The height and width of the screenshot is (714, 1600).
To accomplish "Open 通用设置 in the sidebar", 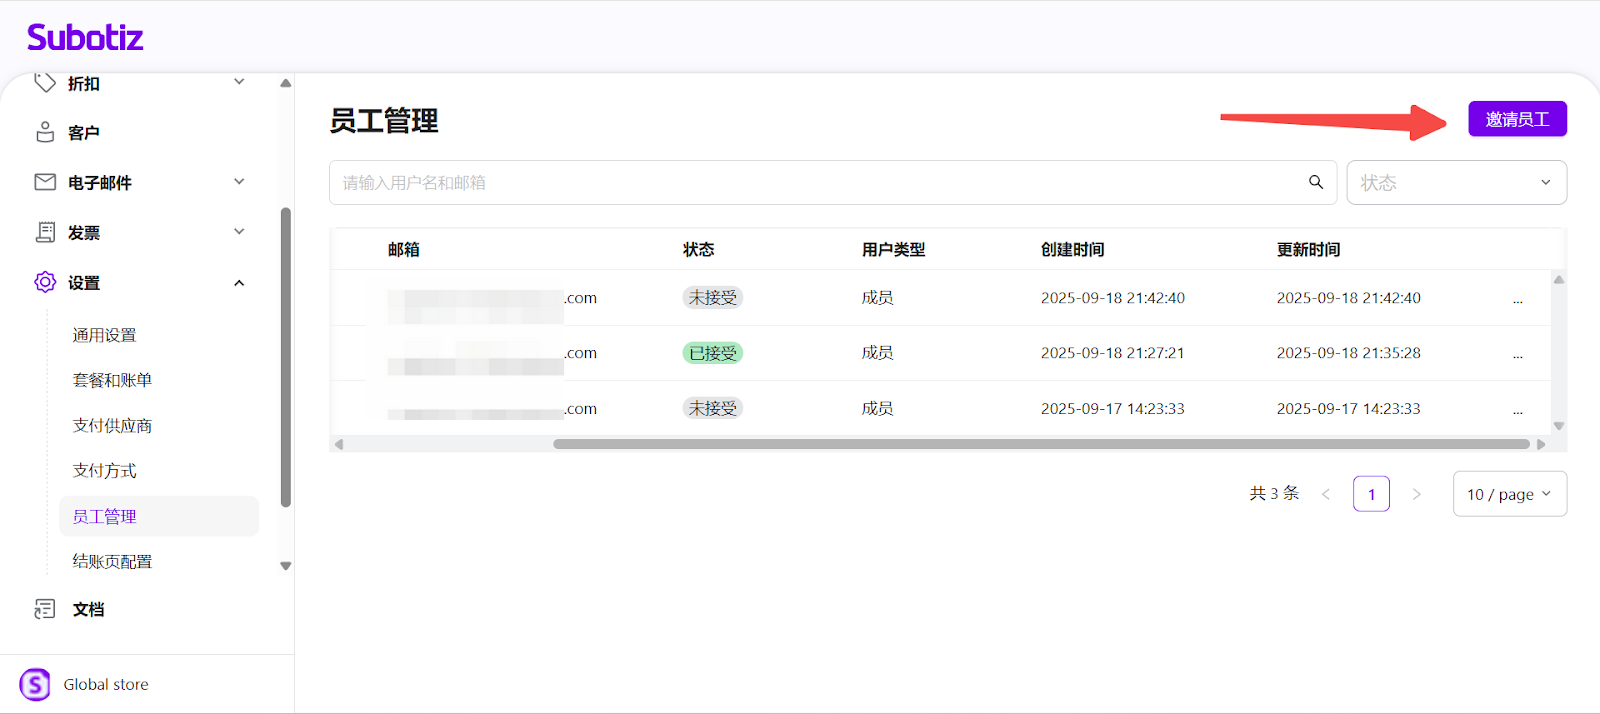I will pyautogui.click(x=104, y=335).
